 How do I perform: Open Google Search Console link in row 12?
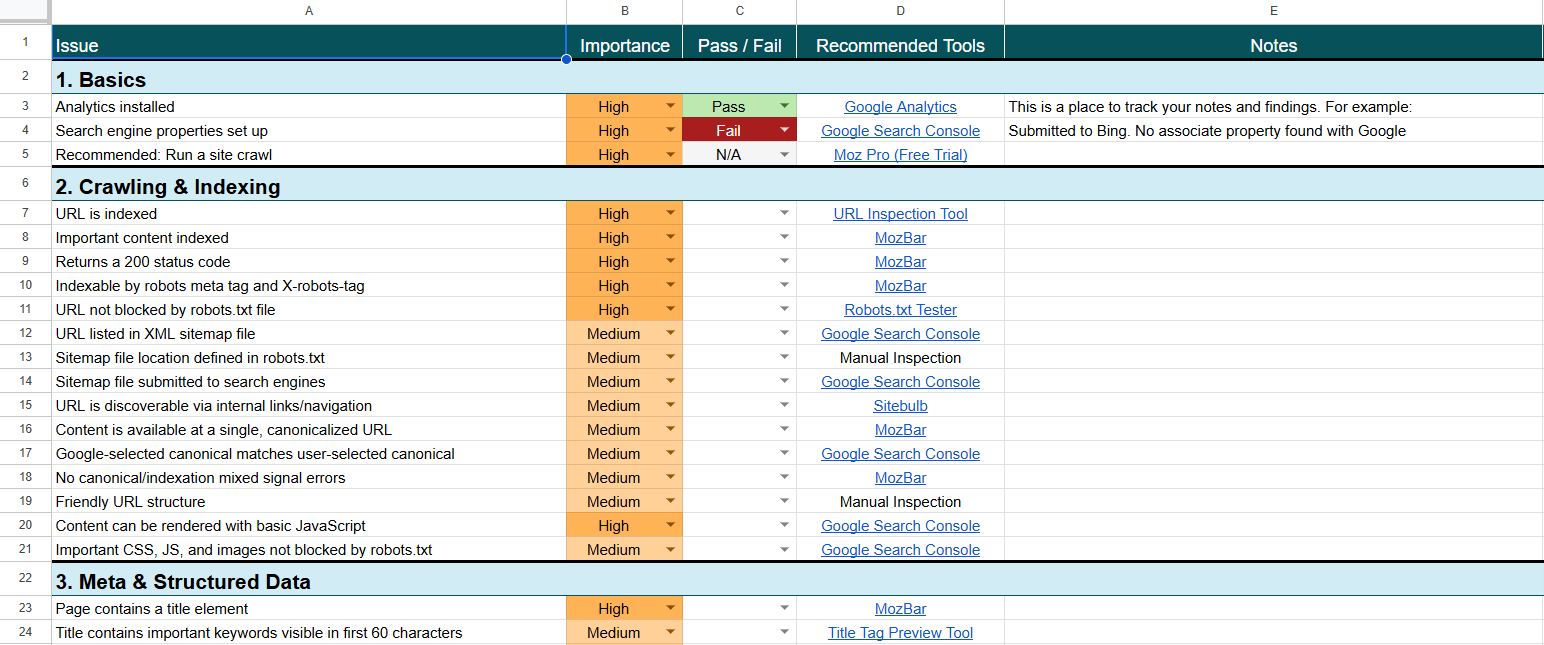[900, 333]
